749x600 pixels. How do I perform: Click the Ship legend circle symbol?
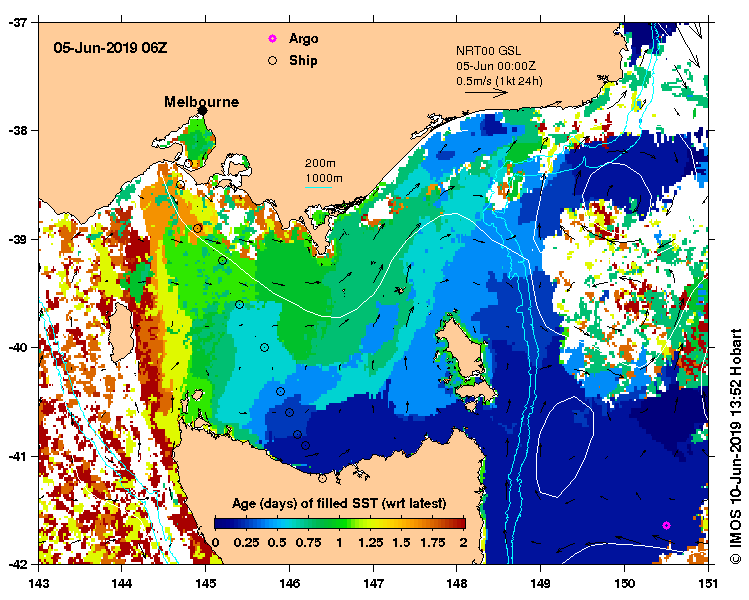tap(272, 61)
